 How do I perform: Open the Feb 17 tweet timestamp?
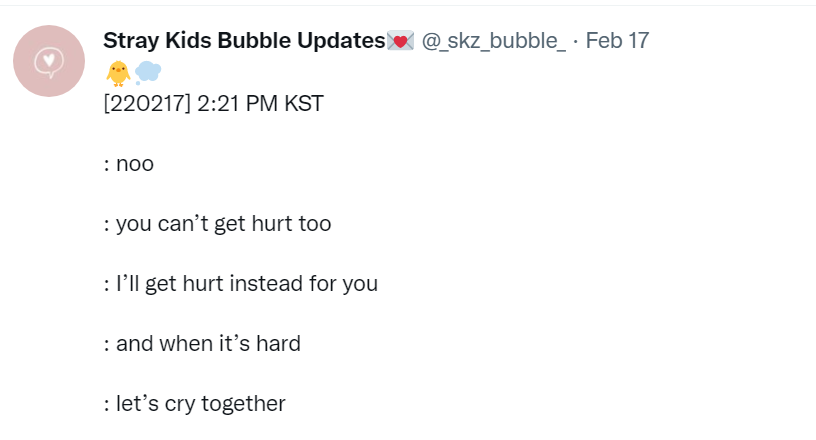617,41
